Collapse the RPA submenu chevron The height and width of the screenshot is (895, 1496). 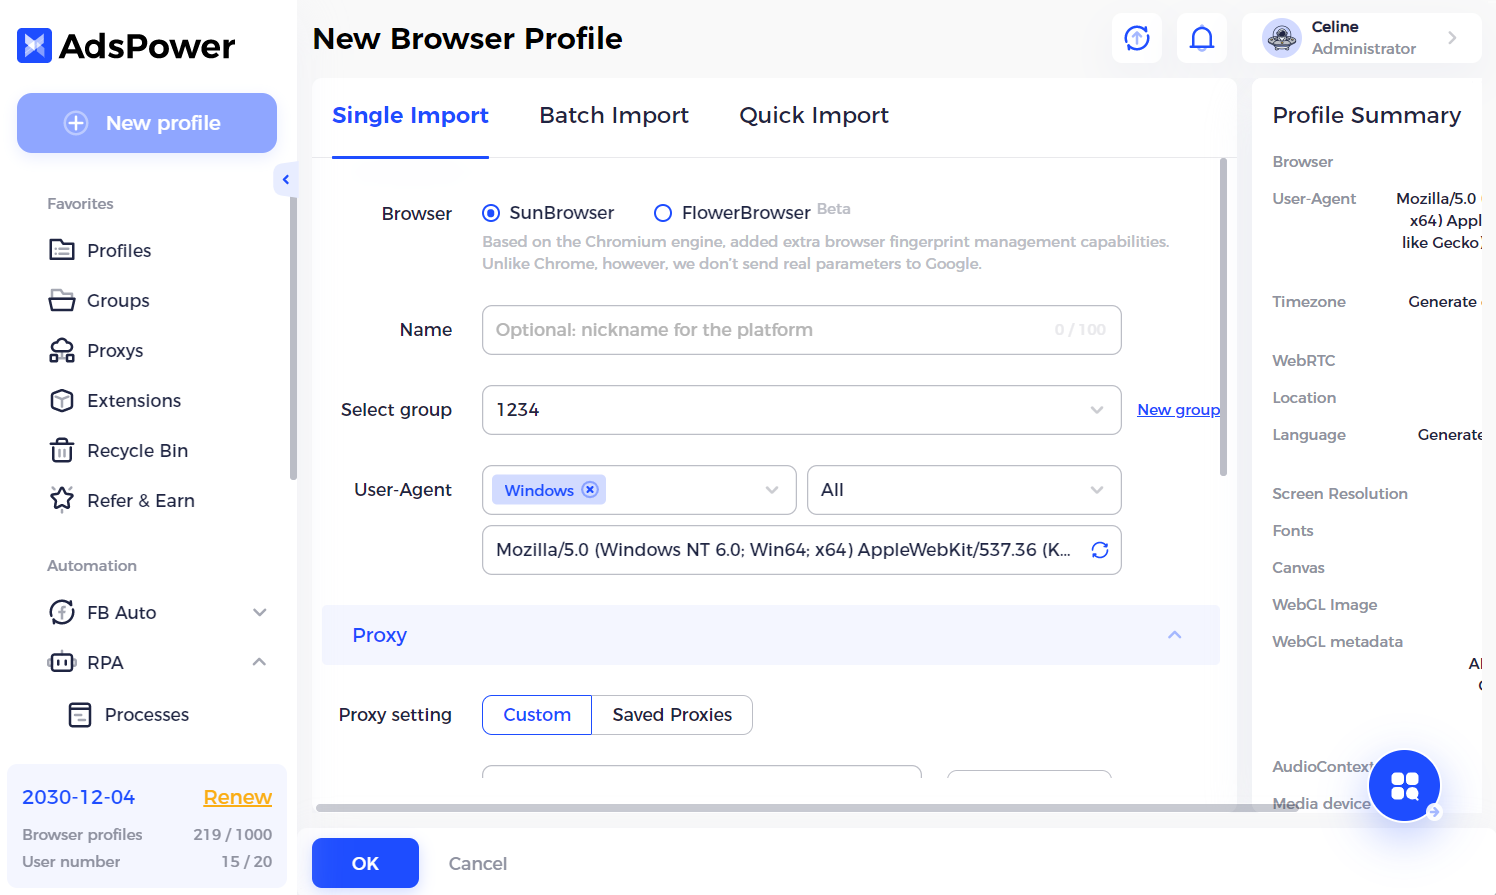click(x=260, y=662)
